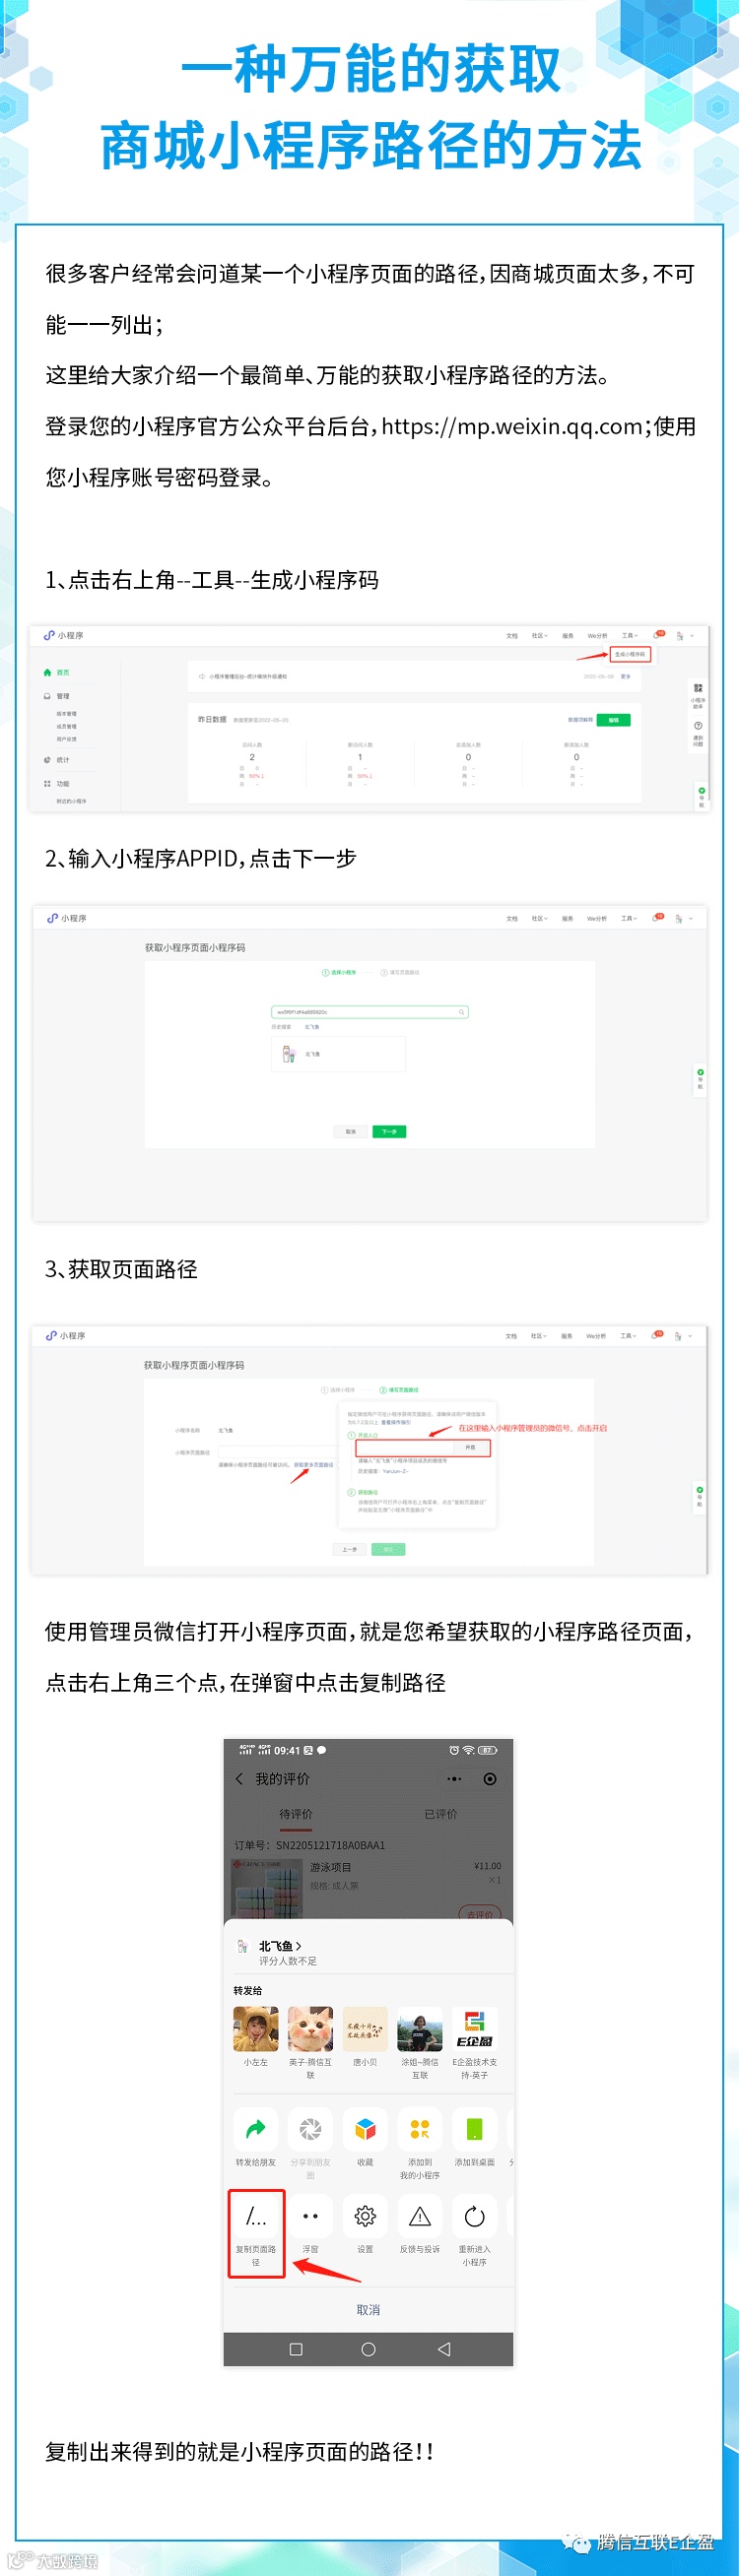The width and height of the screenshot is (739, 2576).
Task: Click 小程序助手 QR icon on right sidebar
Action: coord(698,688)
